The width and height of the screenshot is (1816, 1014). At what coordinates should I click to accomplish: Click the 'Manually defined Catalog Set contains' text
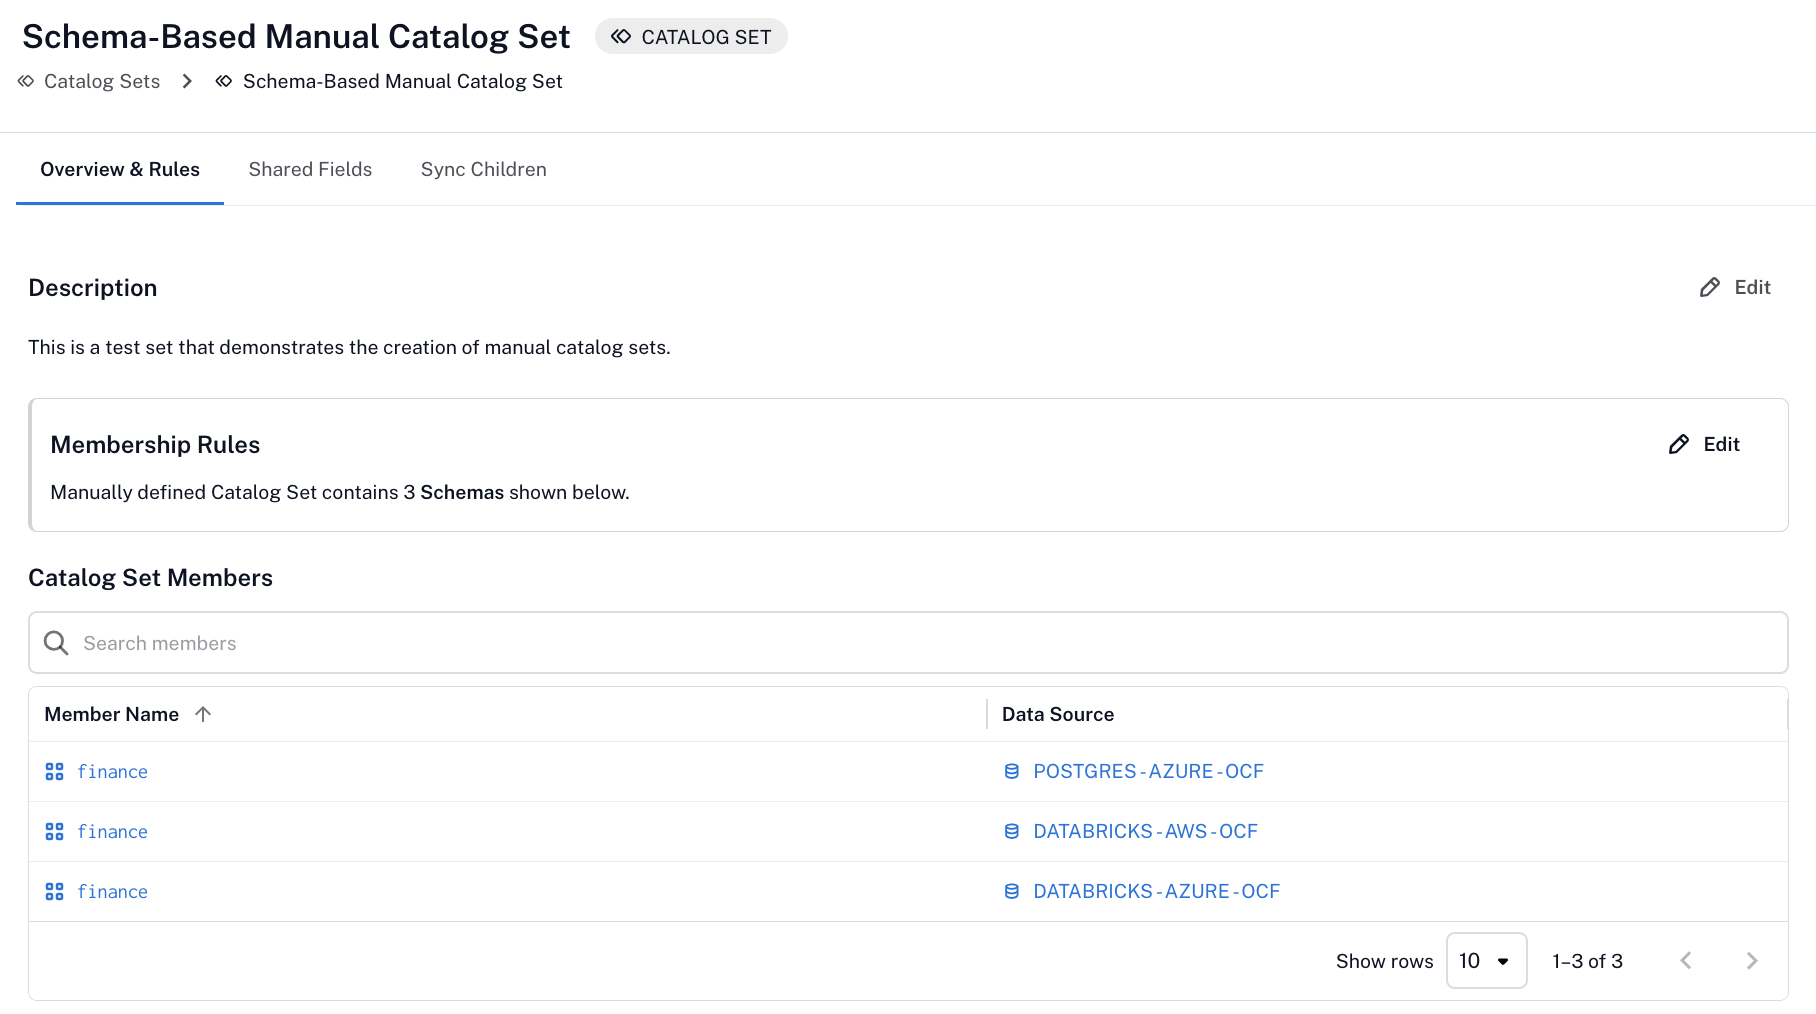click(x=224, y=492)
